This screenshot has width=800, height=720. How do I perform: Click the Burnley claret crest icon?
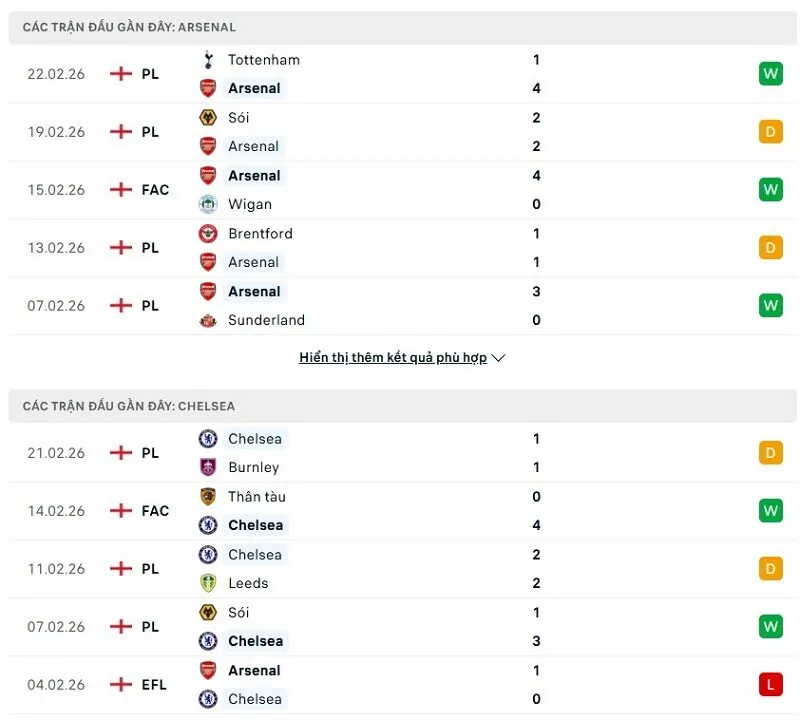click(209, 467)
